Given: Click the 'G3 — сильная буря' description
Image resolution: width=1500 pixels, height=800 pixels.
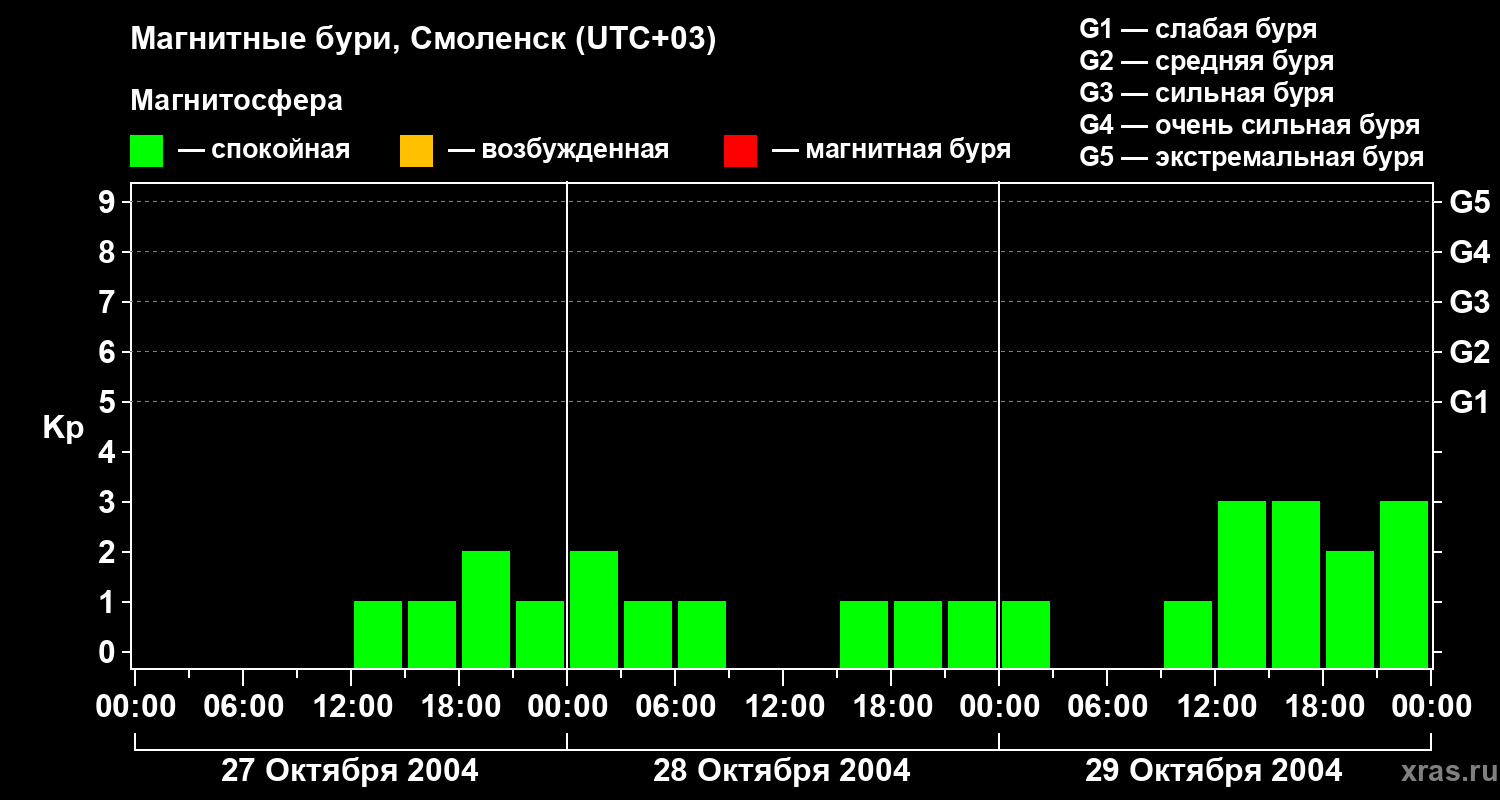Looking at the screenshot, I should point(1206,93).
